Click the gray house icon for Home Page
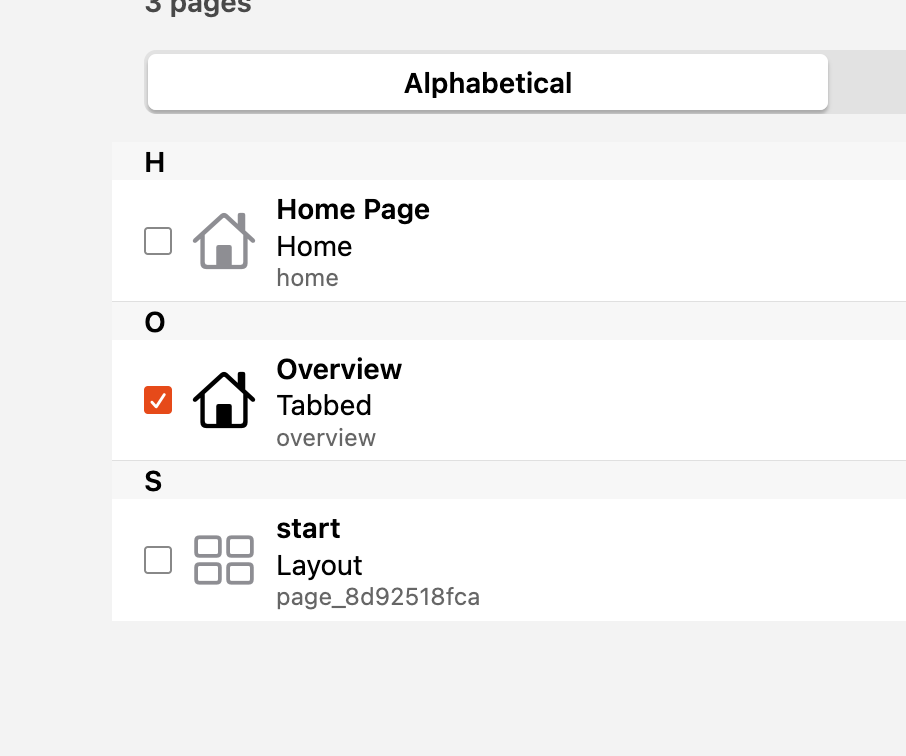Viewport: 906px width, 756px height. [223, 241]
